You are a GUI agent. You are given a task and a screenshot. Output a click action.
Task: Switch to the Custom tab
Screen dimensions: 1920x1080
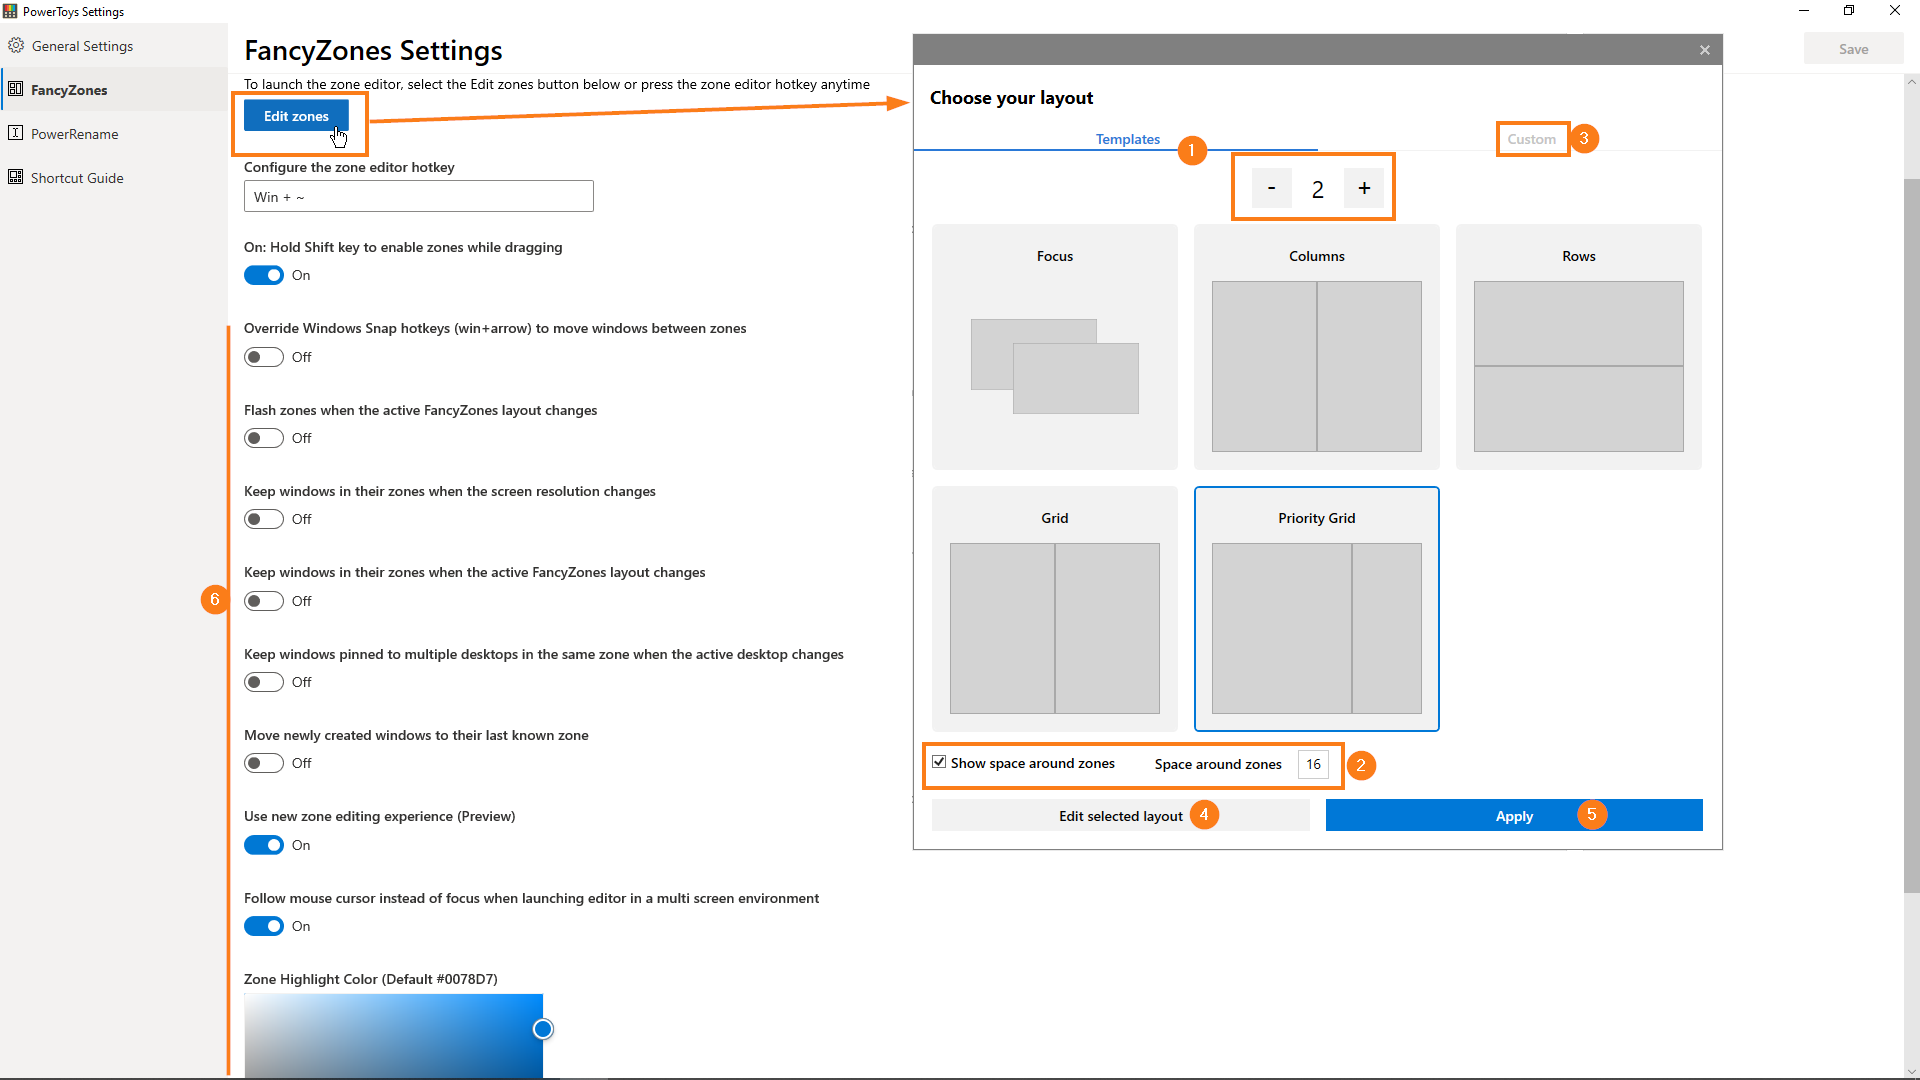(x=1532, y=139)
